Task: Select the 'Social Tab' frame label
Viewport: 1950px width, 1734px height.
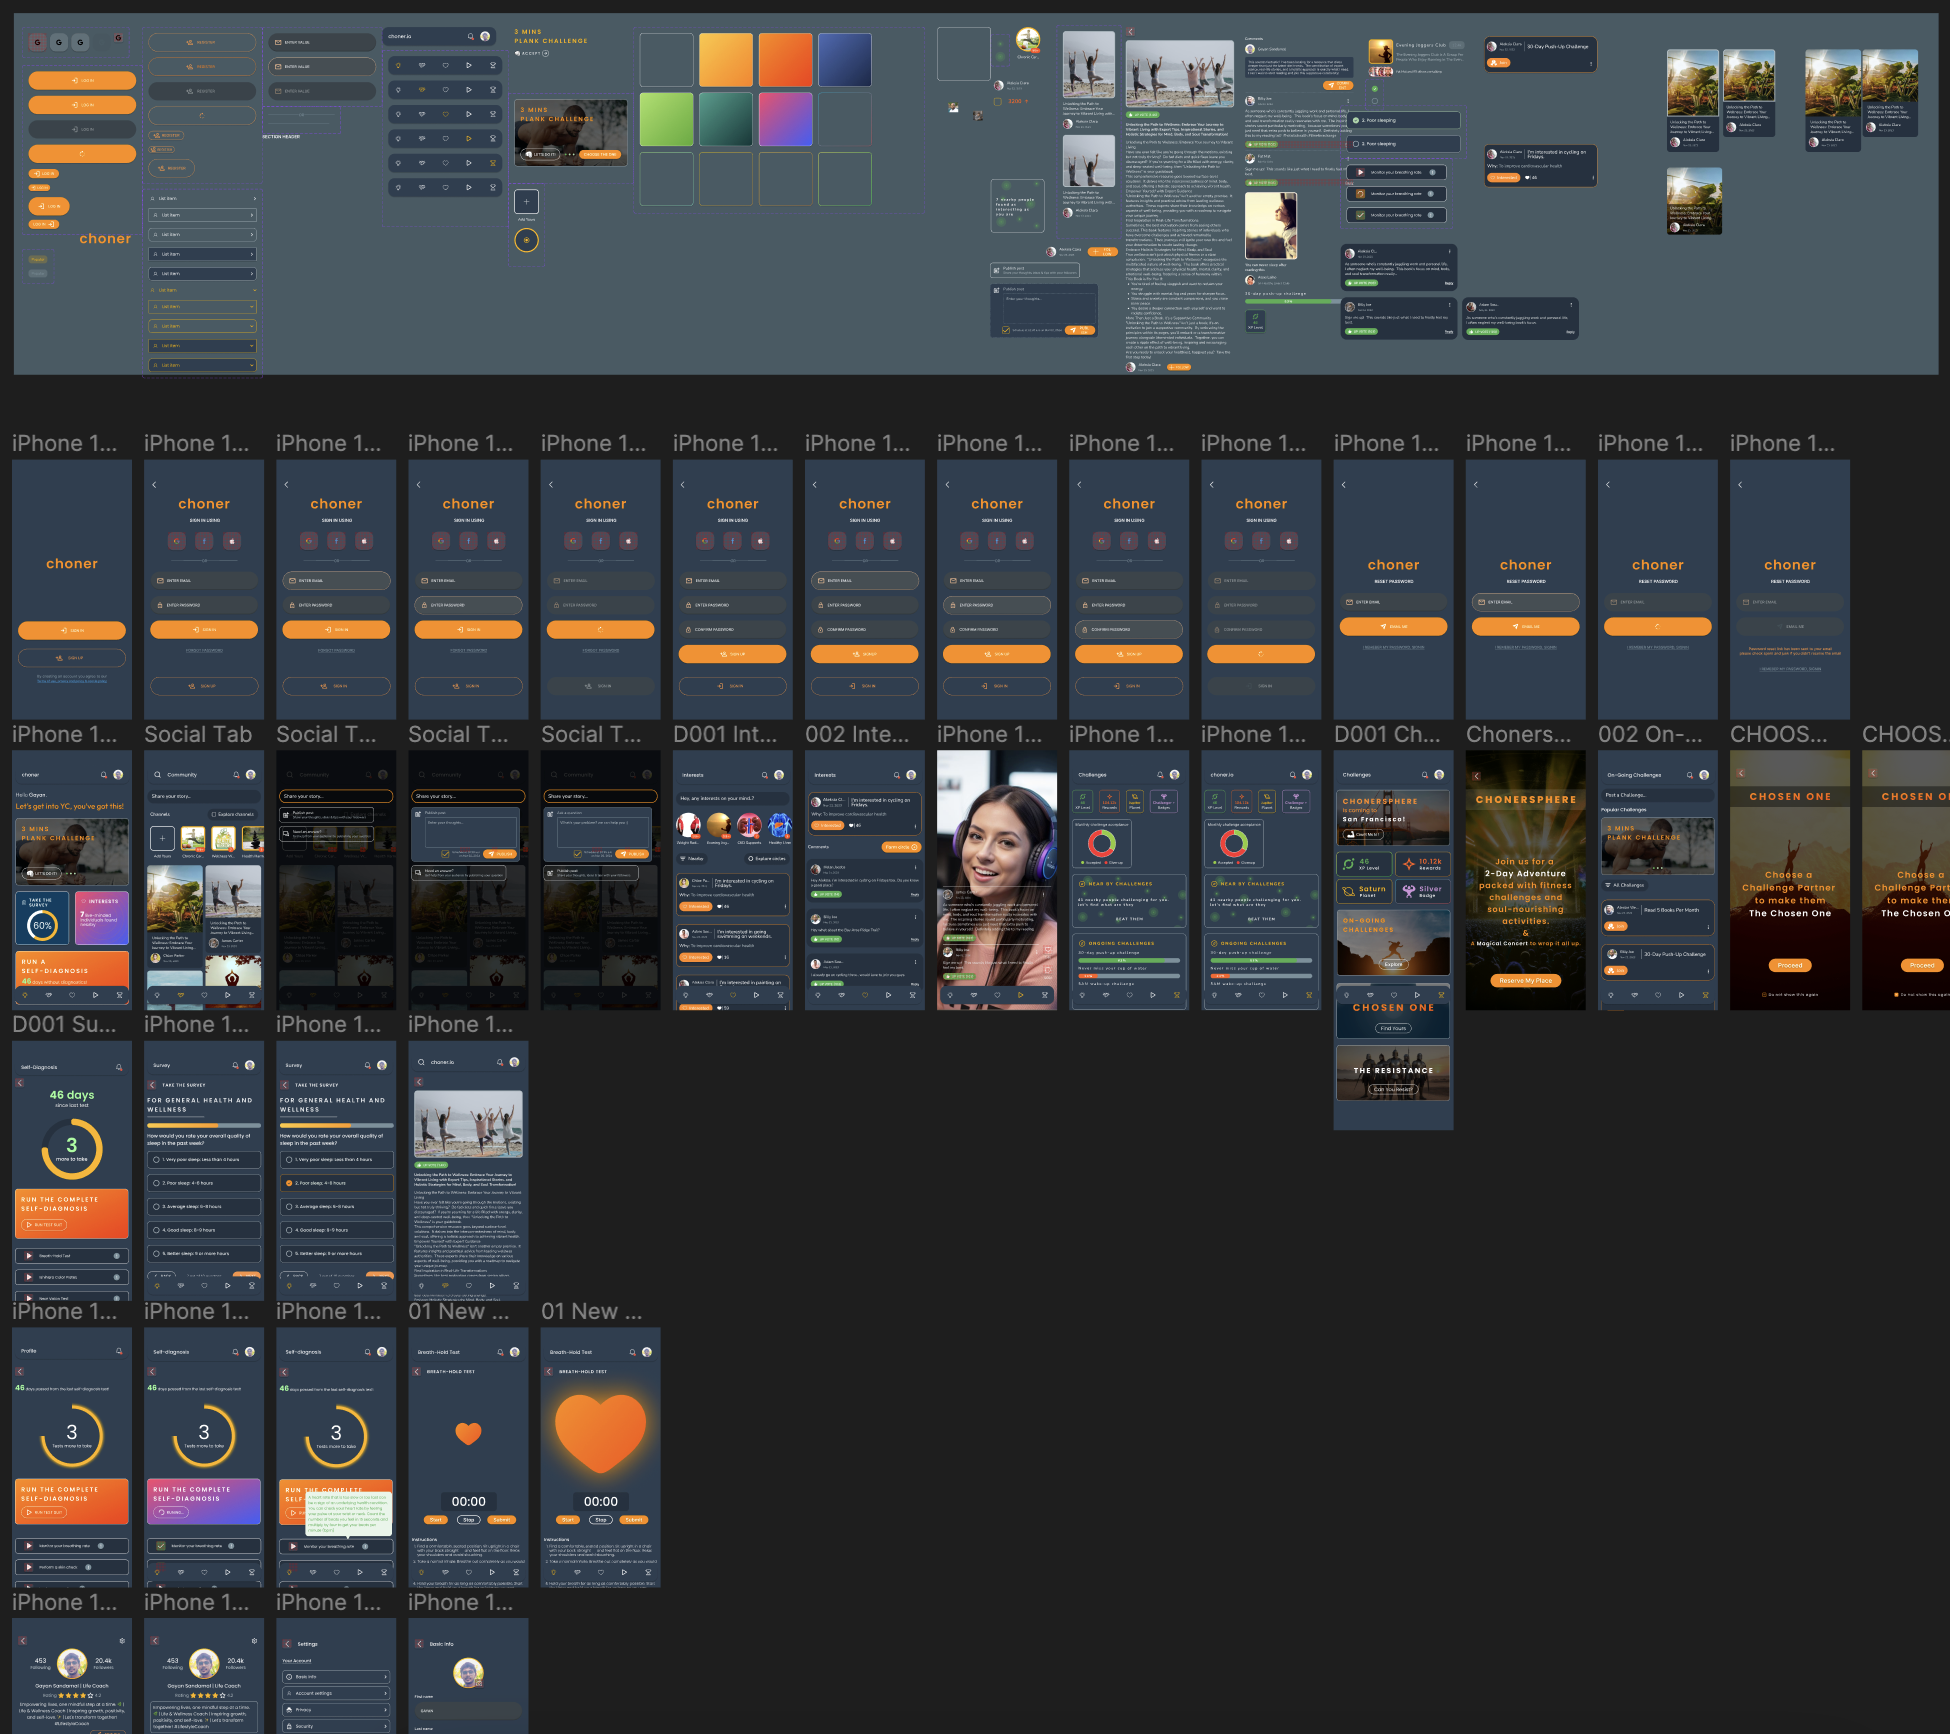Action: coord(198,735)
